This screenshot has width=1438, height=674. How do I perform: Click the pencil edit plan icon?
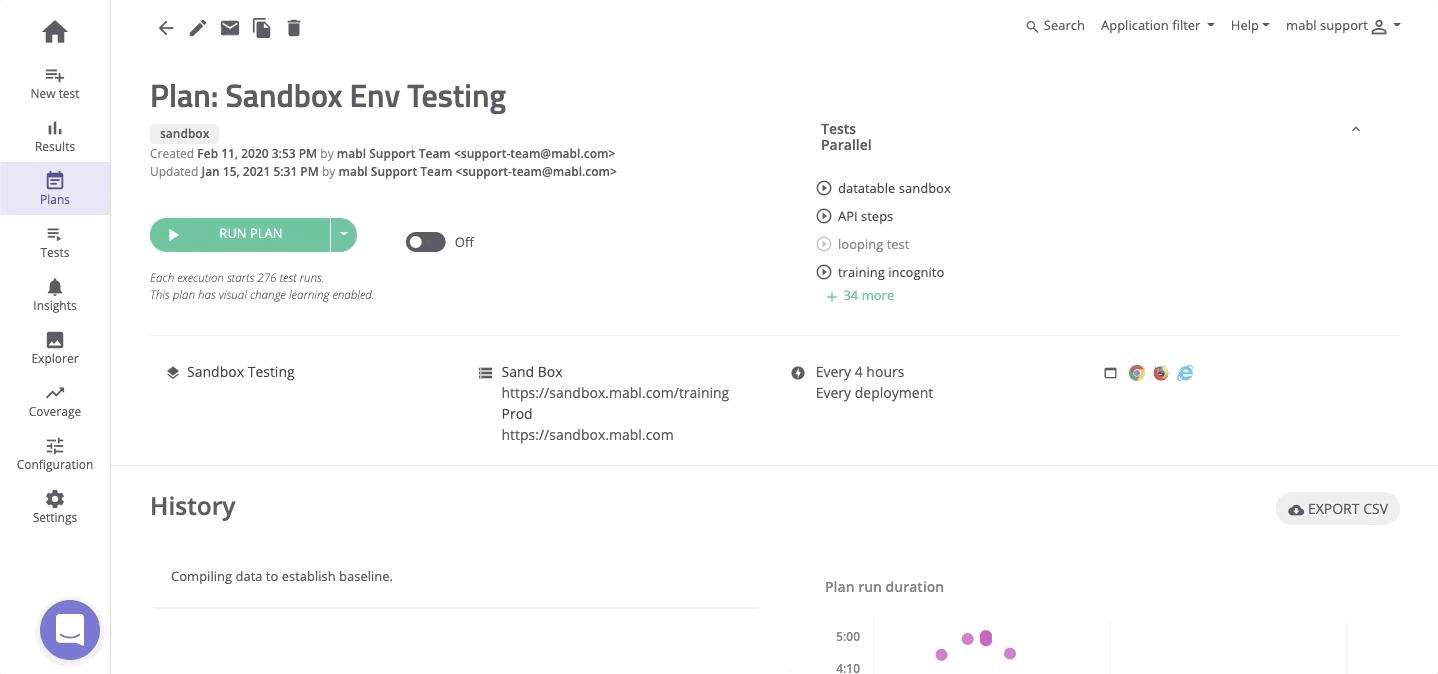coord(198,28)
